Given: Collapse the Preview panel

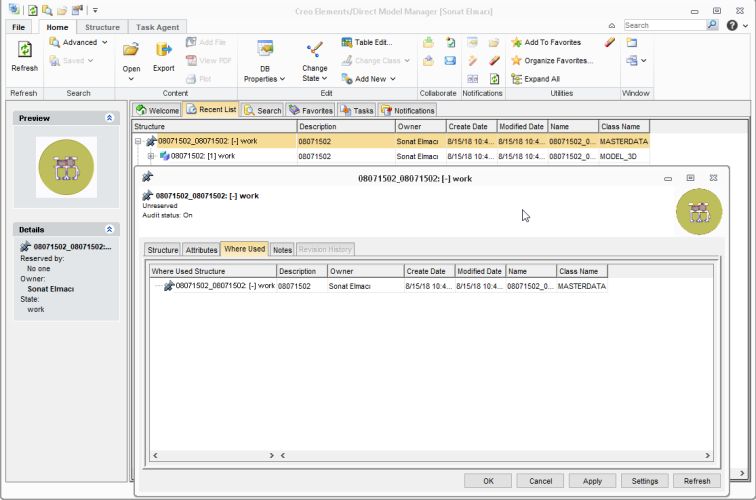Looking at the screenshot, I should pyautogui.click(x=109, y=118).
